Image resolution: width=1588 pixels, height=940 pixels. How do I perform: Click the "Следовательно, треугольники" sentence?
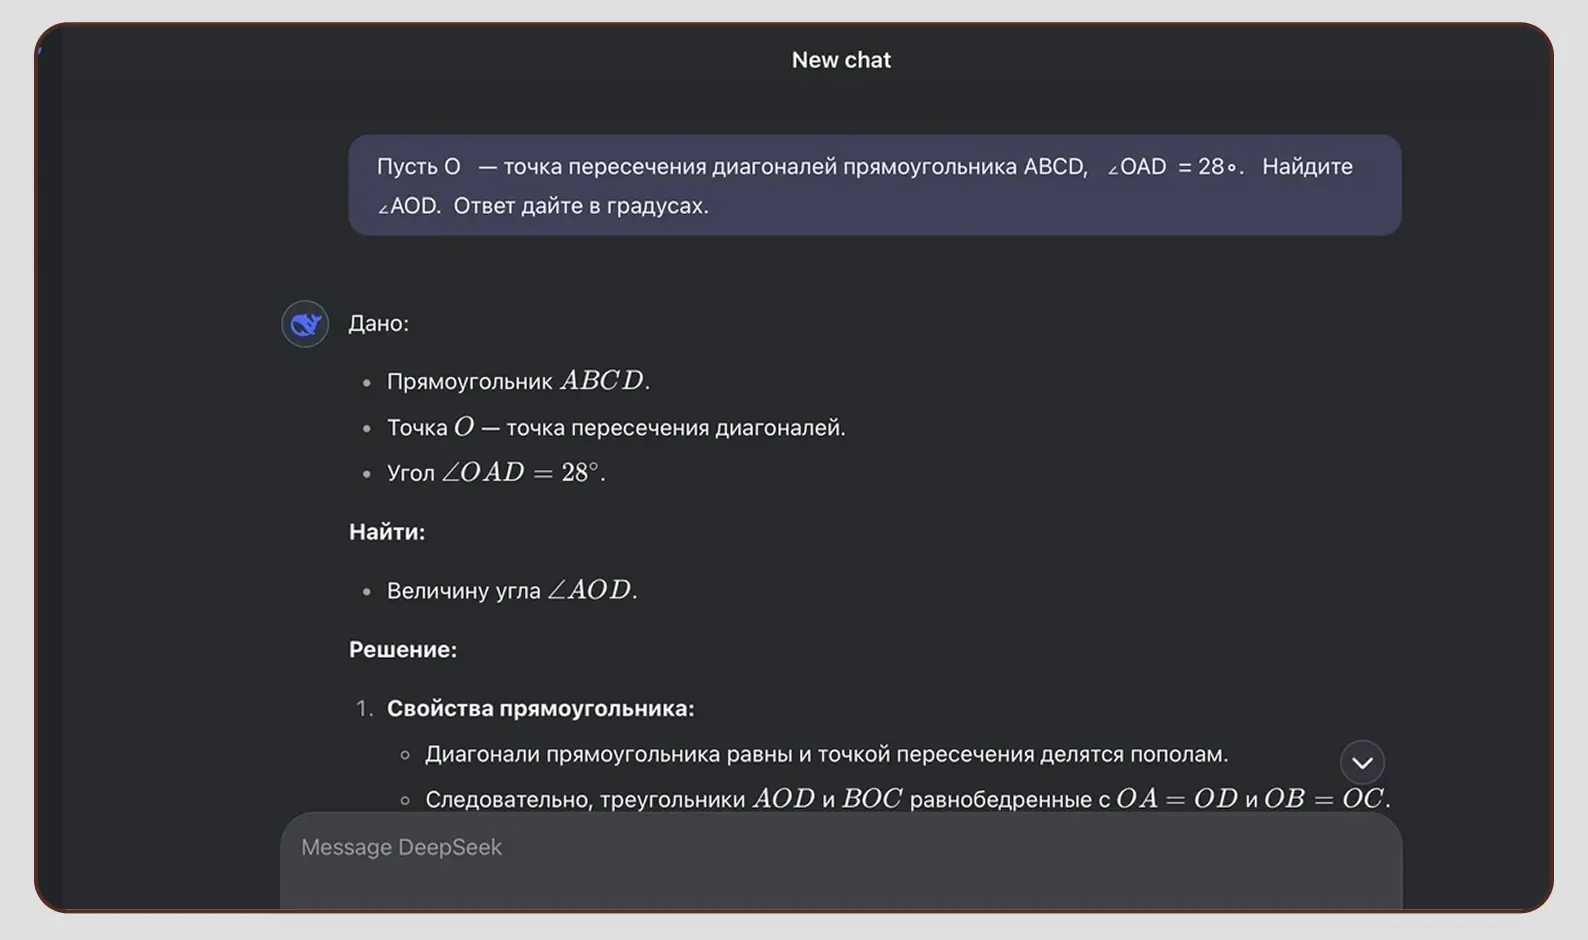point(585,800)
